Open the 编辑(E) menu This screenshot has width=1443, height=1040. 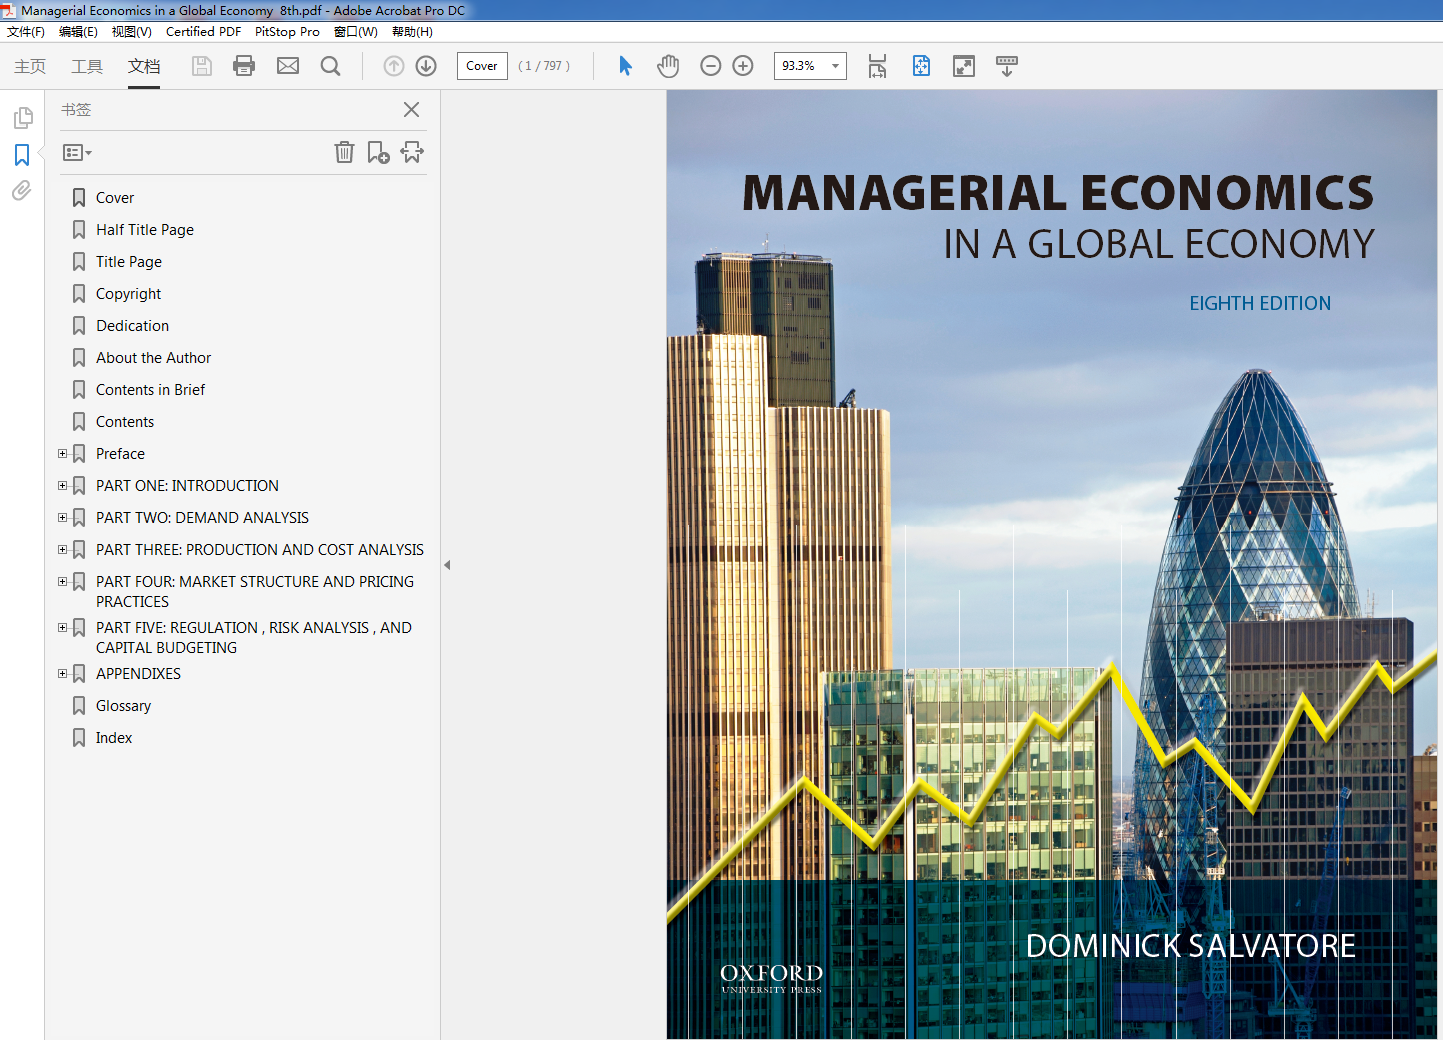78,32
